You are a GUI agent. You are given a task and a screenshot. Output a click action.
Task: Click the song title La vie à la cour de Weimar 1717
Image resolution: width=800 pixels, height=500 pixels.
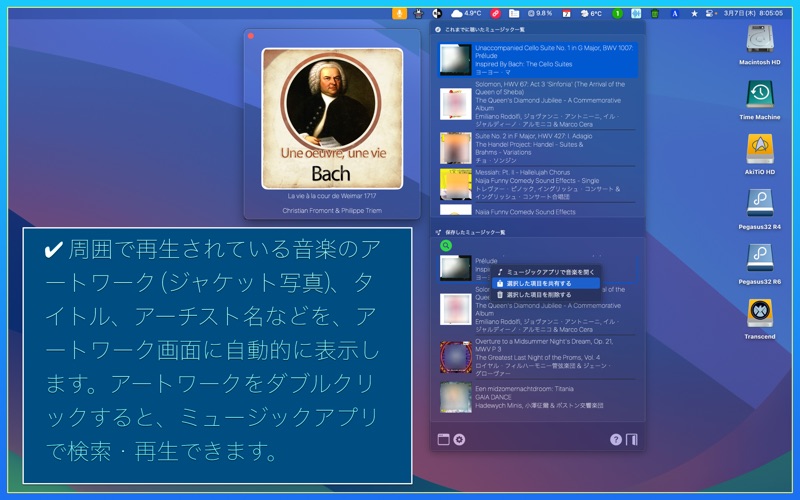(332, 196)
